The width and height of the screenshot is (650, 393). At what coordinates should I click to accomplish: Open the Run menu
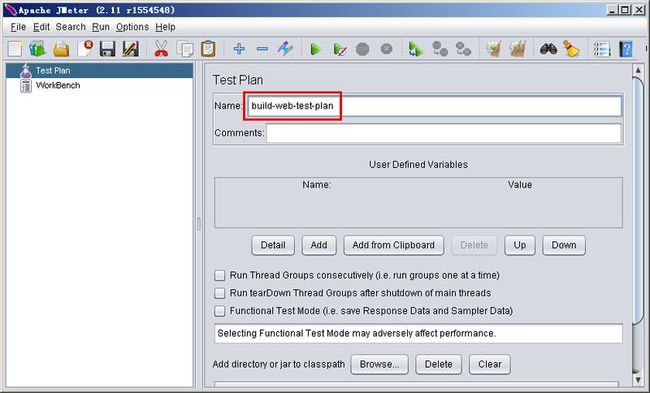coord(101,27)
